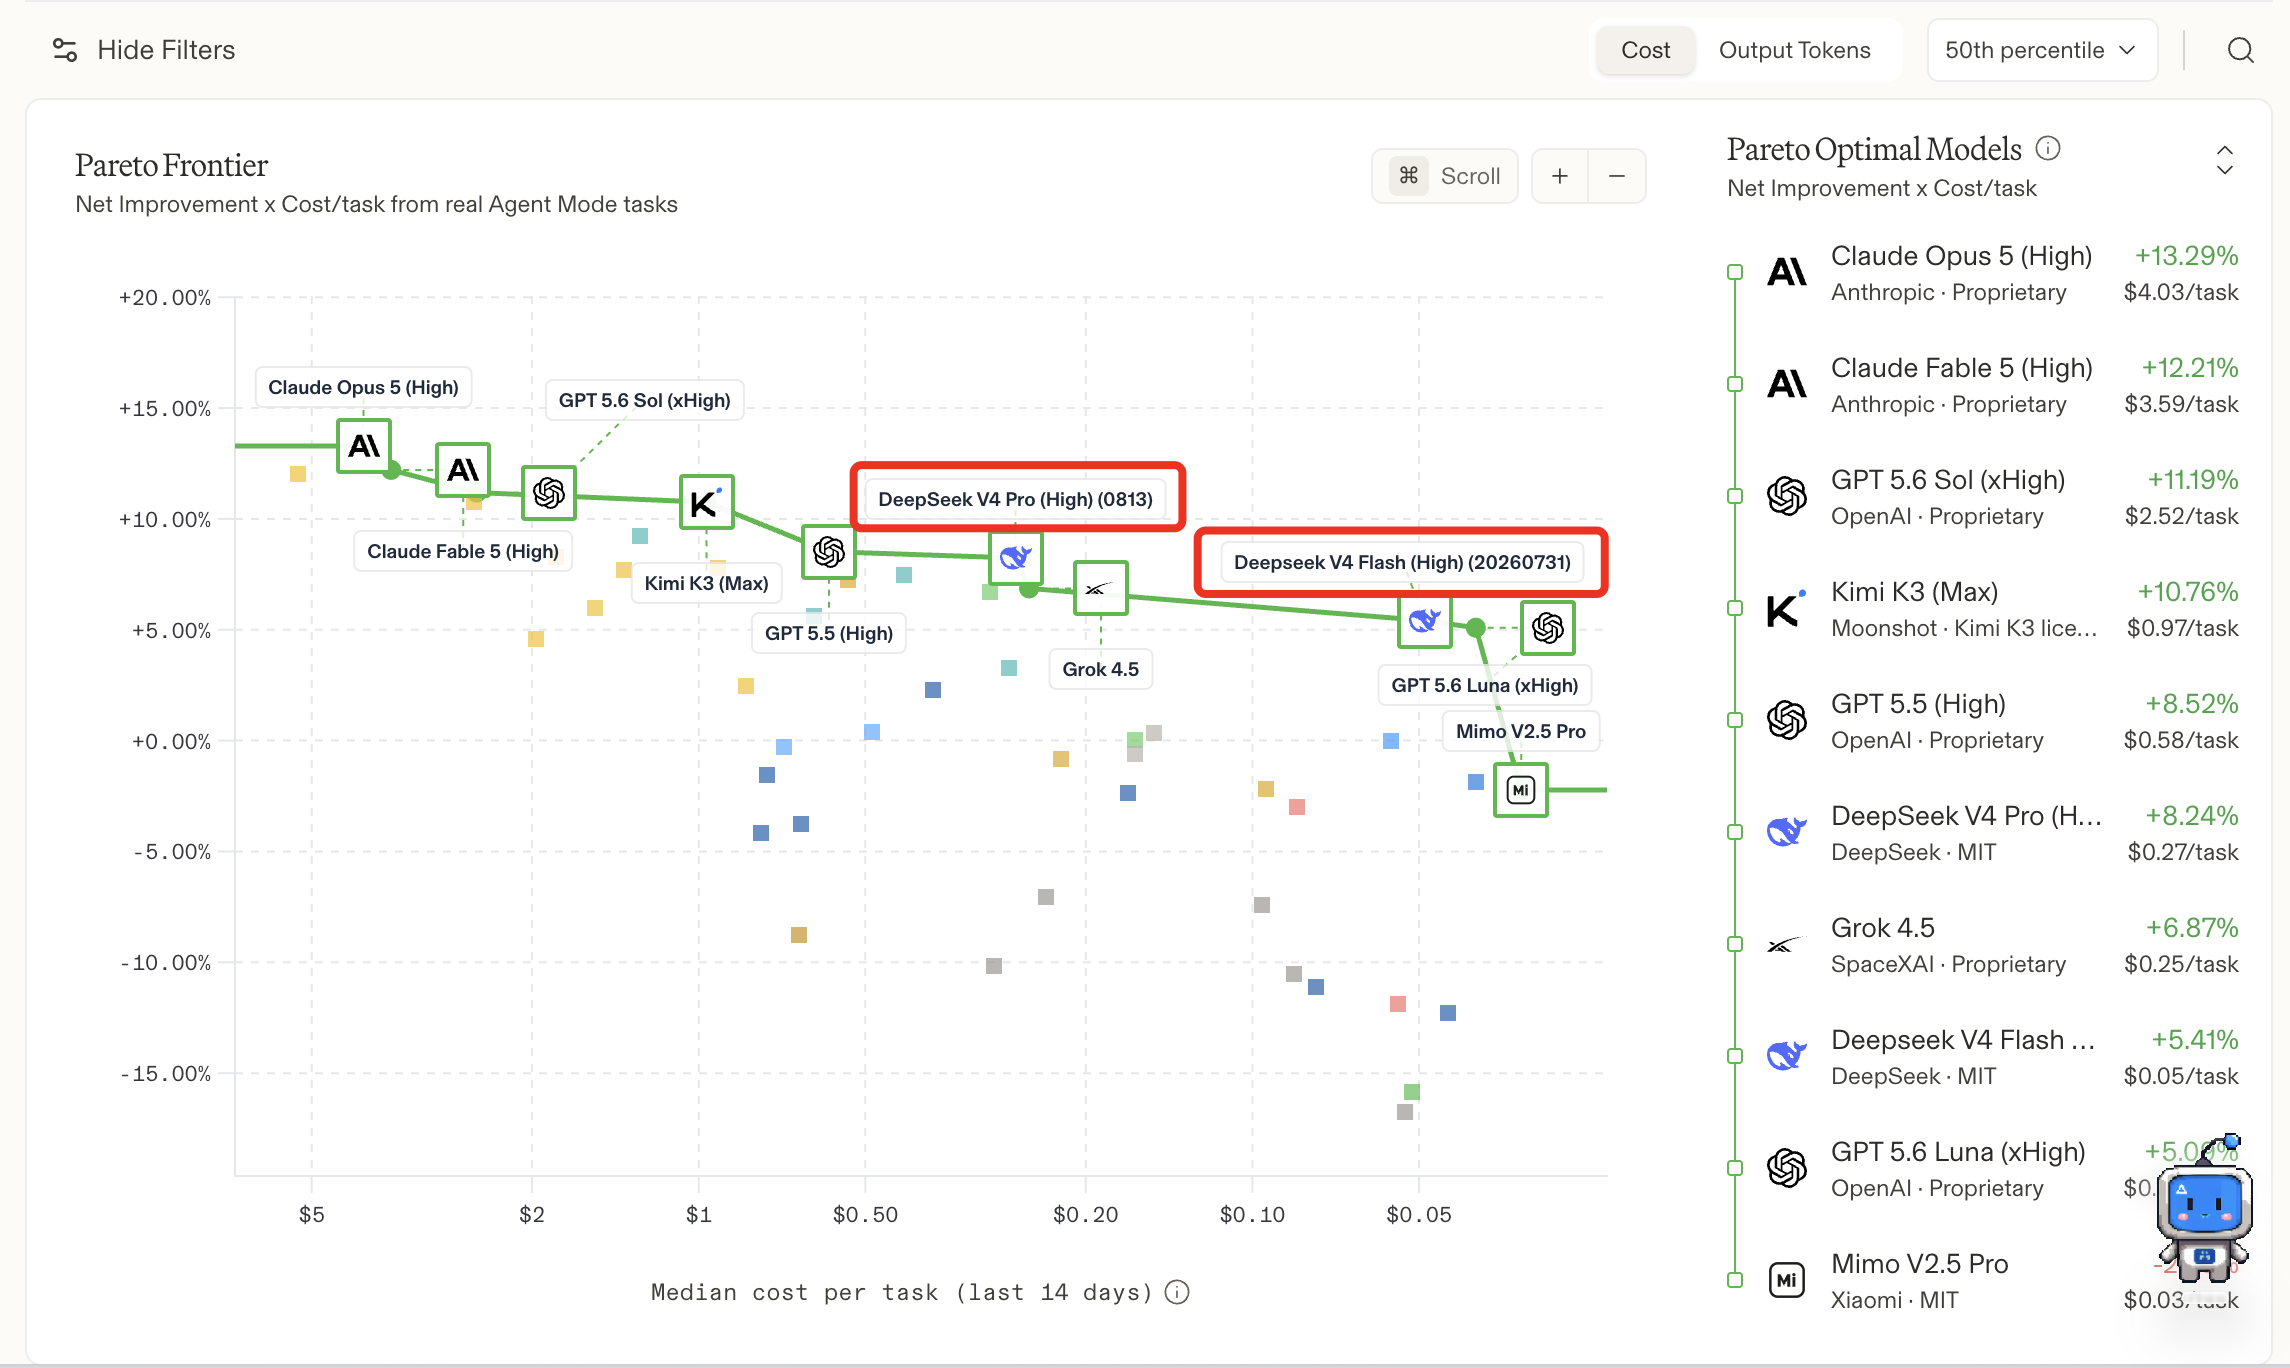Open the 50th percentile dropdown
2290x1368 pixels.
[x=2042, y=50]
